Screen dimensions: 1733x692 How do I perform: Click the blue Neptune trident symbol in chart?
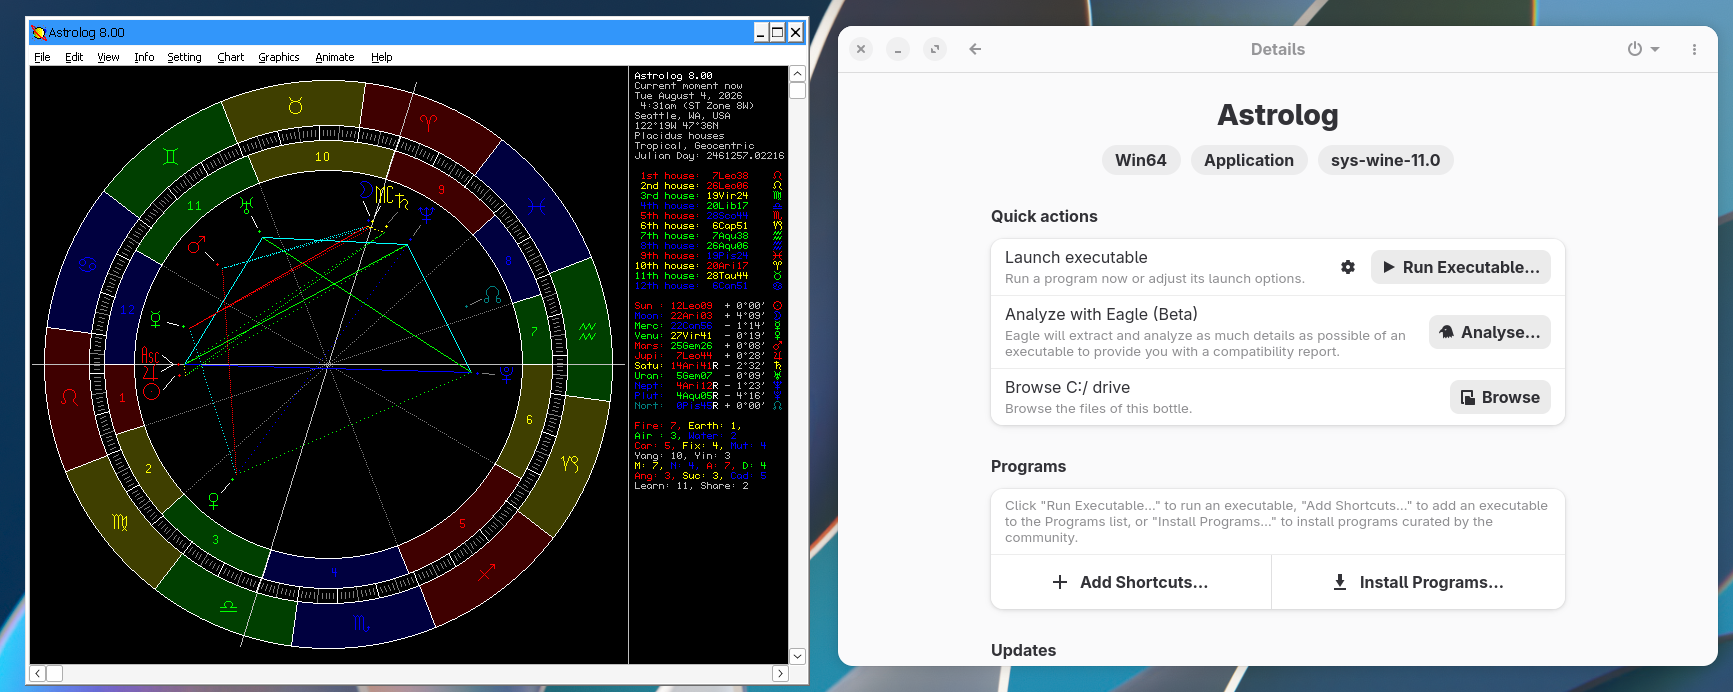pos(427,213)
